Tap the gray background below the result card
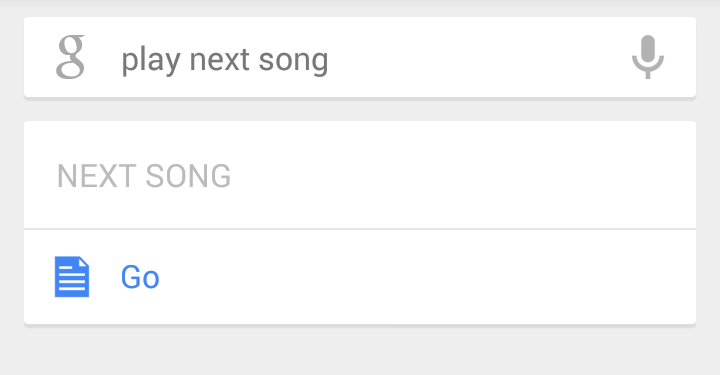This screenshot has height=375, width=720. point(360,351)
